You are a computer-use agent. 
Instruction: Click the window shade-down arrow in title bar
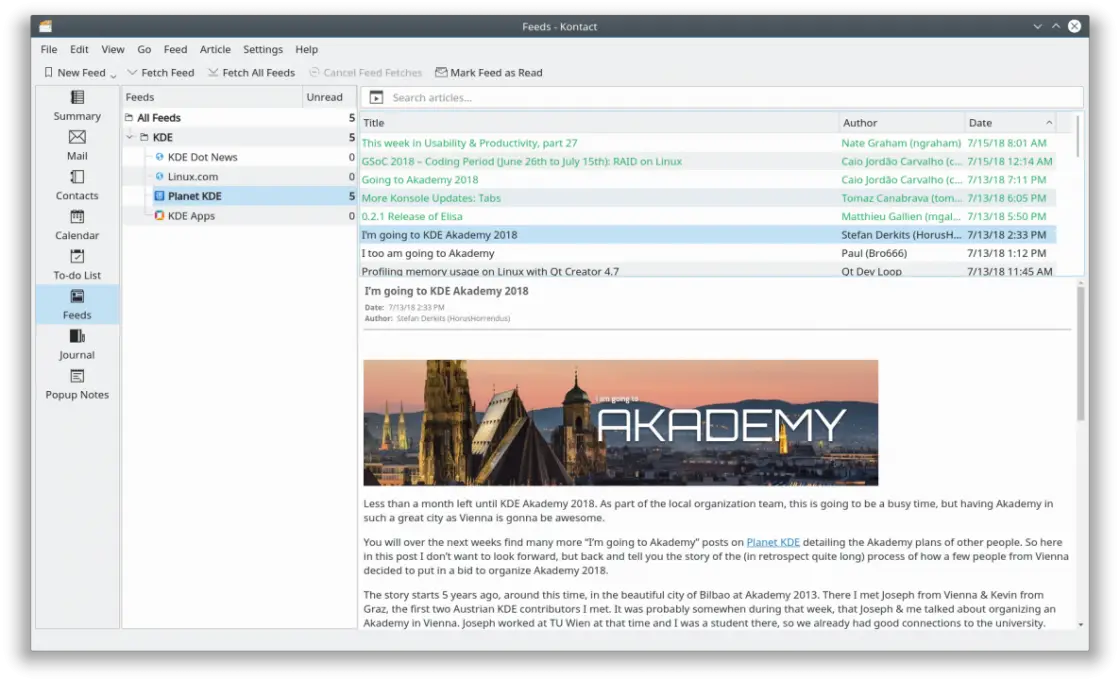(x=1037, y=26)
